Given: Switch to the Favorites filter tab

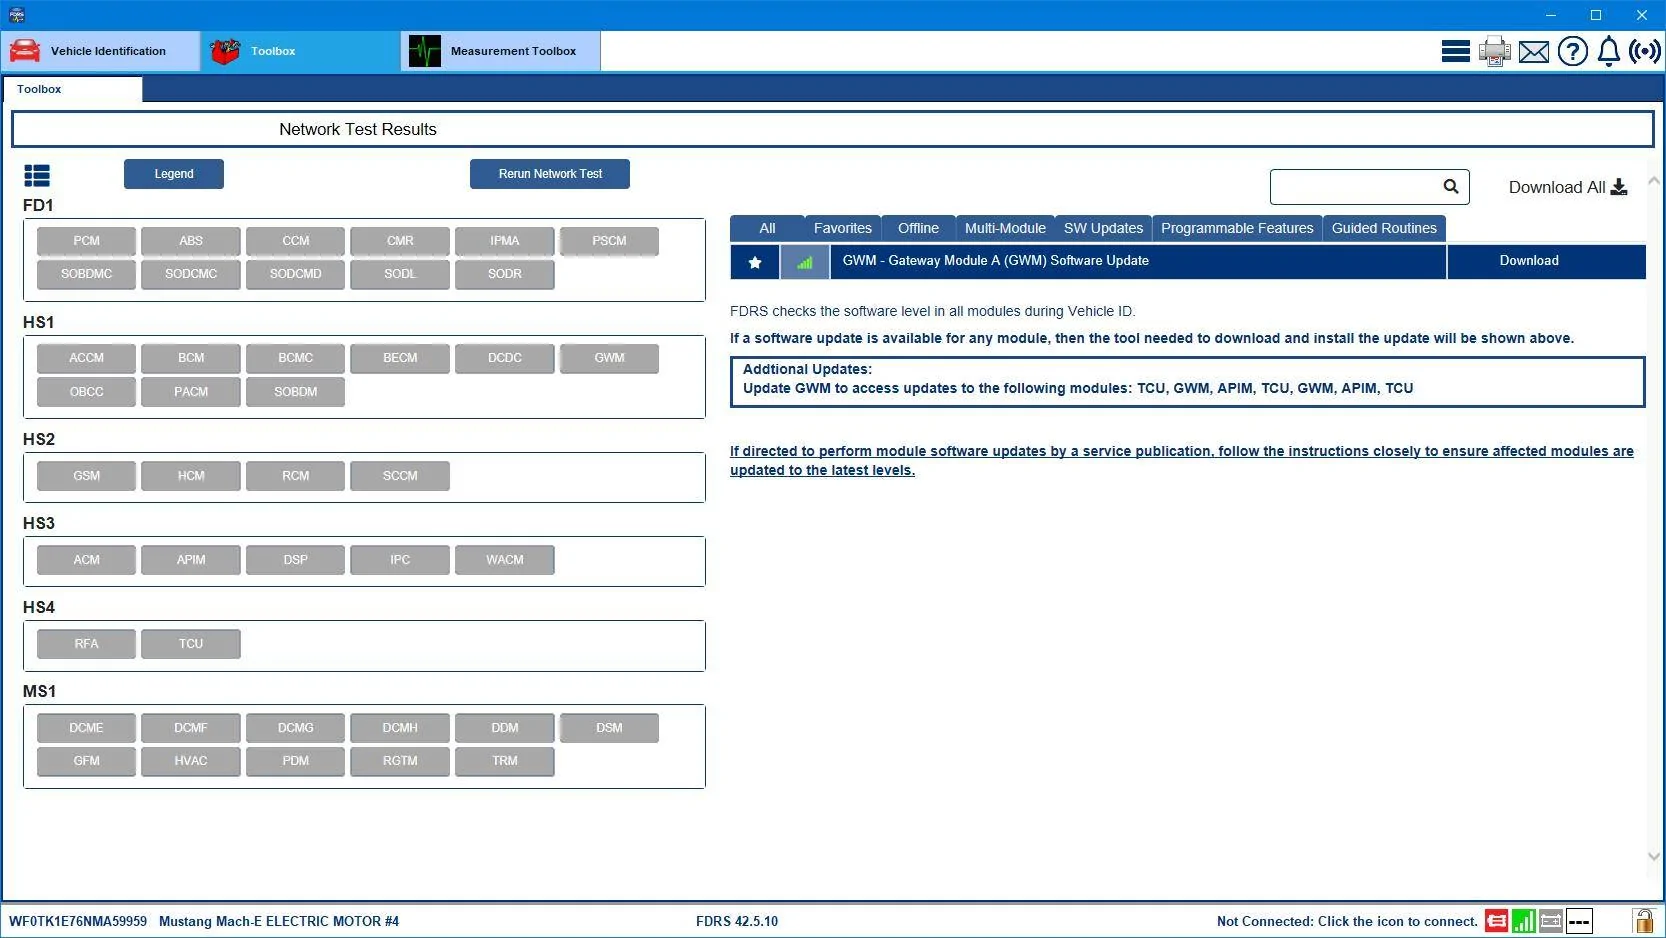Looking at the screenshot, I should coord(843,228).
